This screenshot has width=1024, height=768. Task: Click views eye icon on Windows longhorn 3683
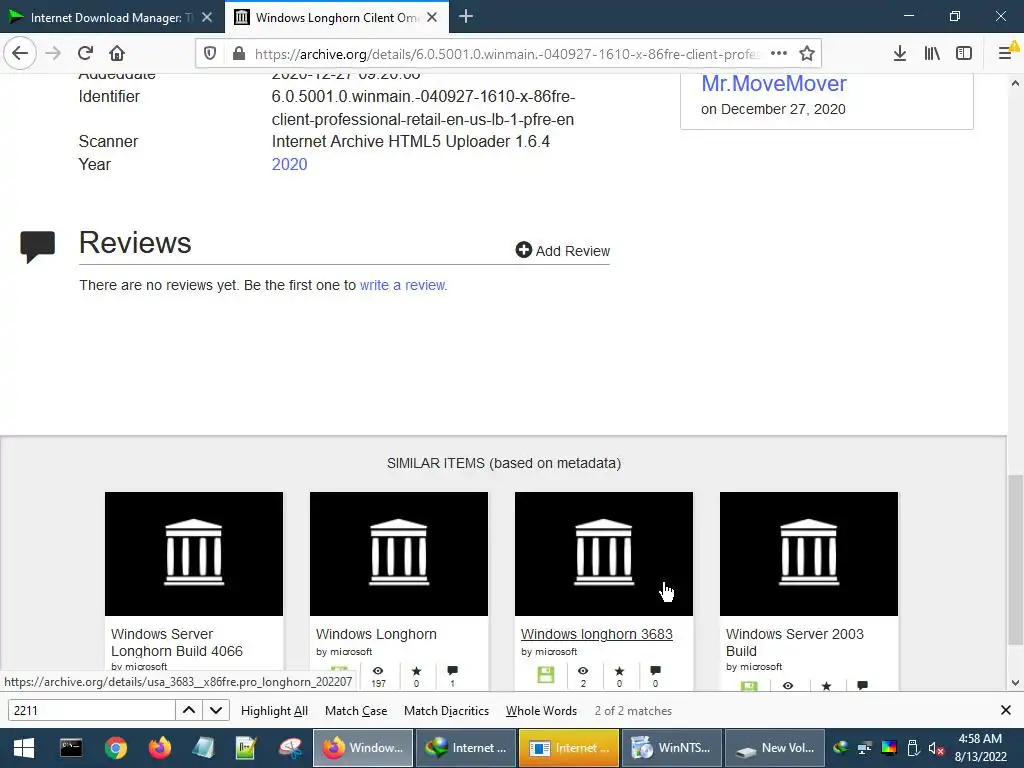pos(583,671)
